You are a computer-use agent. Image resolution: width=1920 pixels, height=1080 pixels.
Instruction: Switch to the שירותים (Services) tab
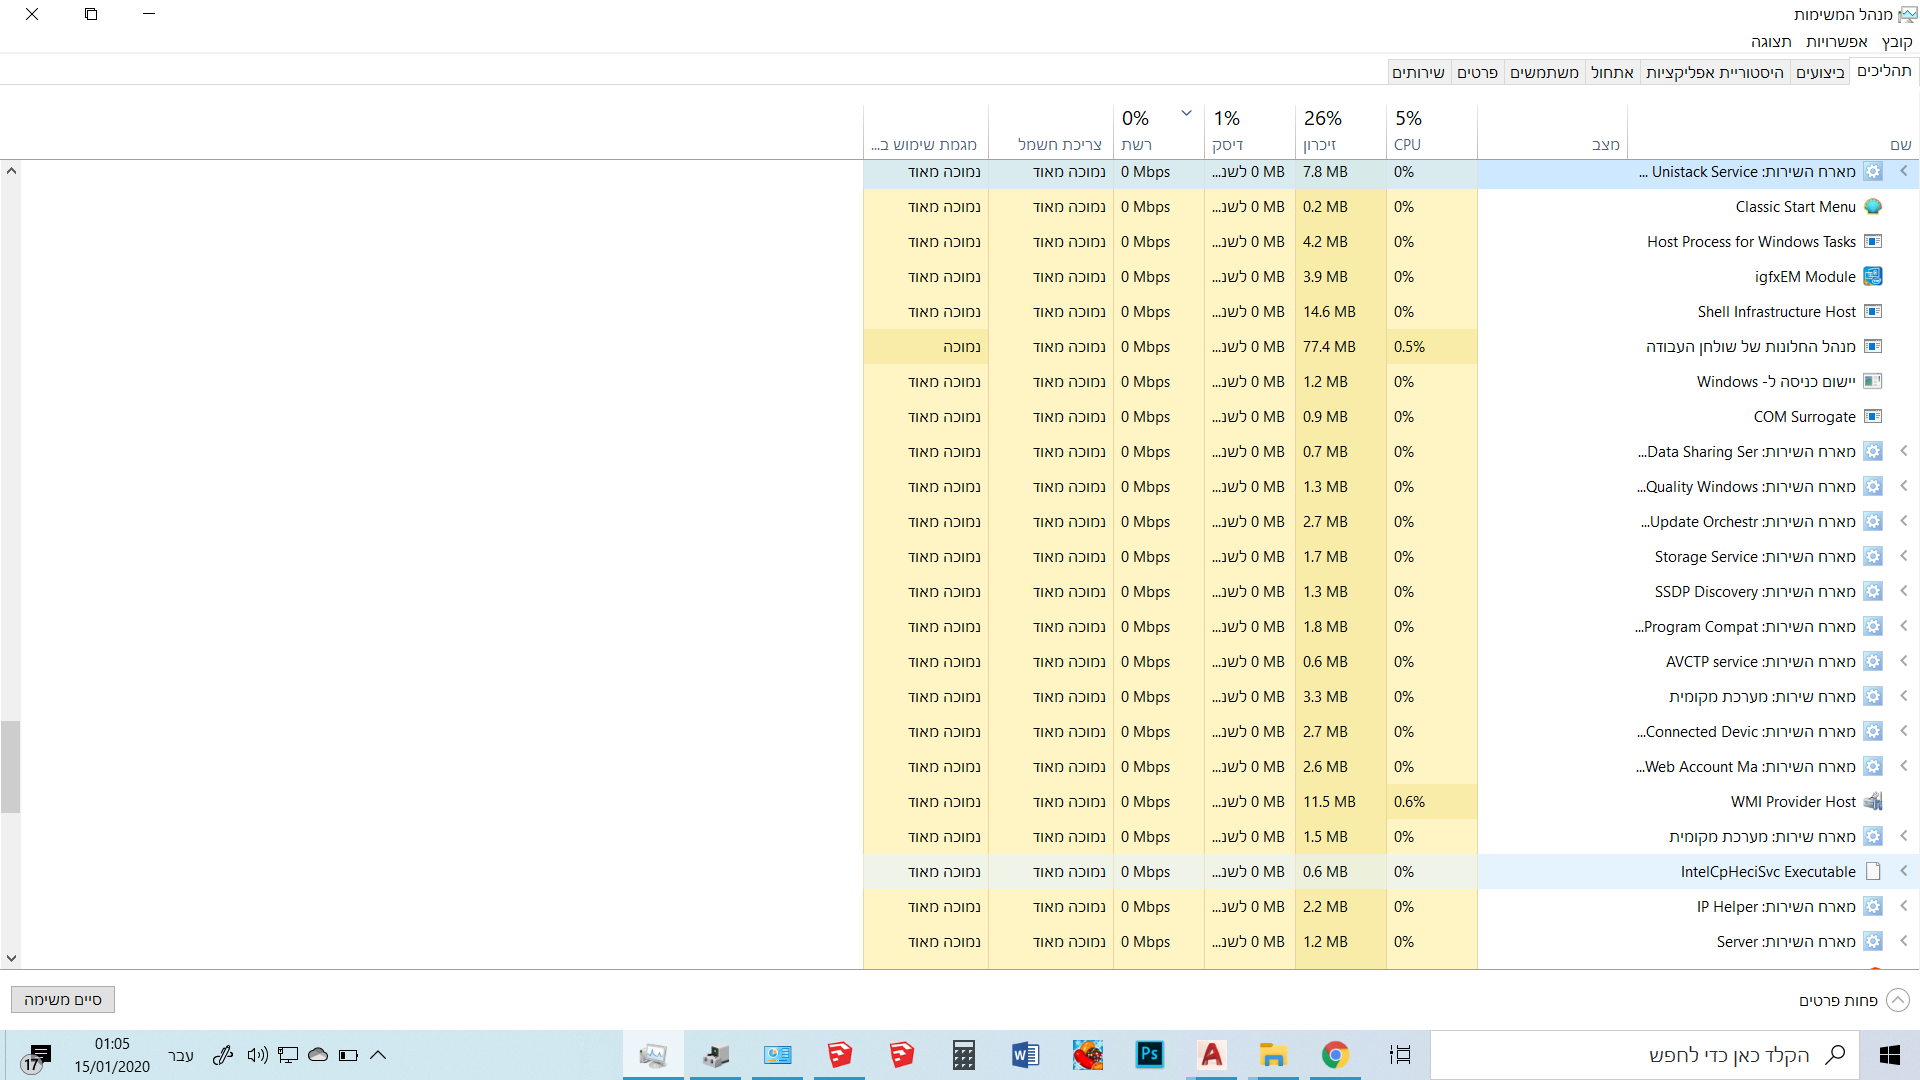[1418, 72]
